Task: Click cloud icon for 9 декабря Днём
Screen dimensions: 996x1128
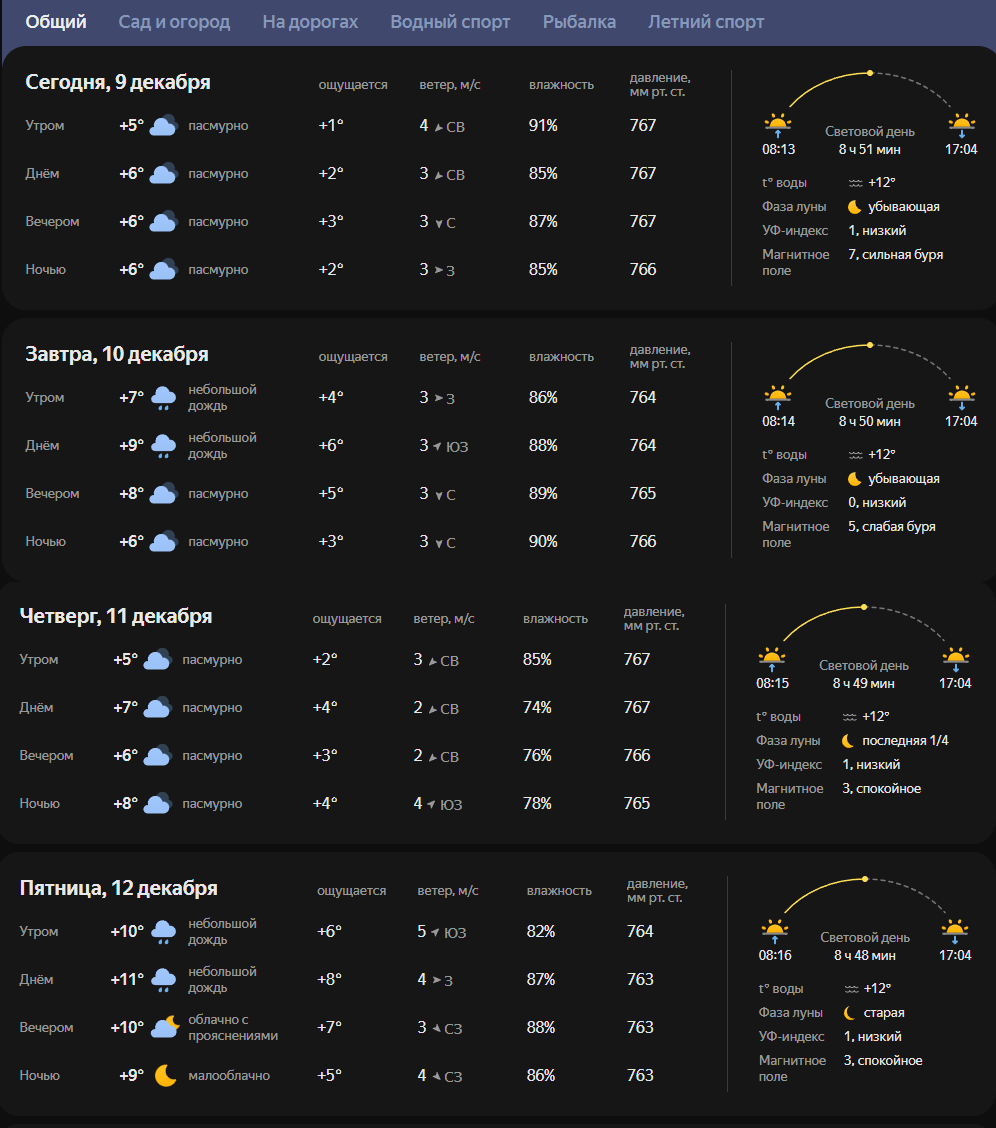Action: click(x=163, y=173)
